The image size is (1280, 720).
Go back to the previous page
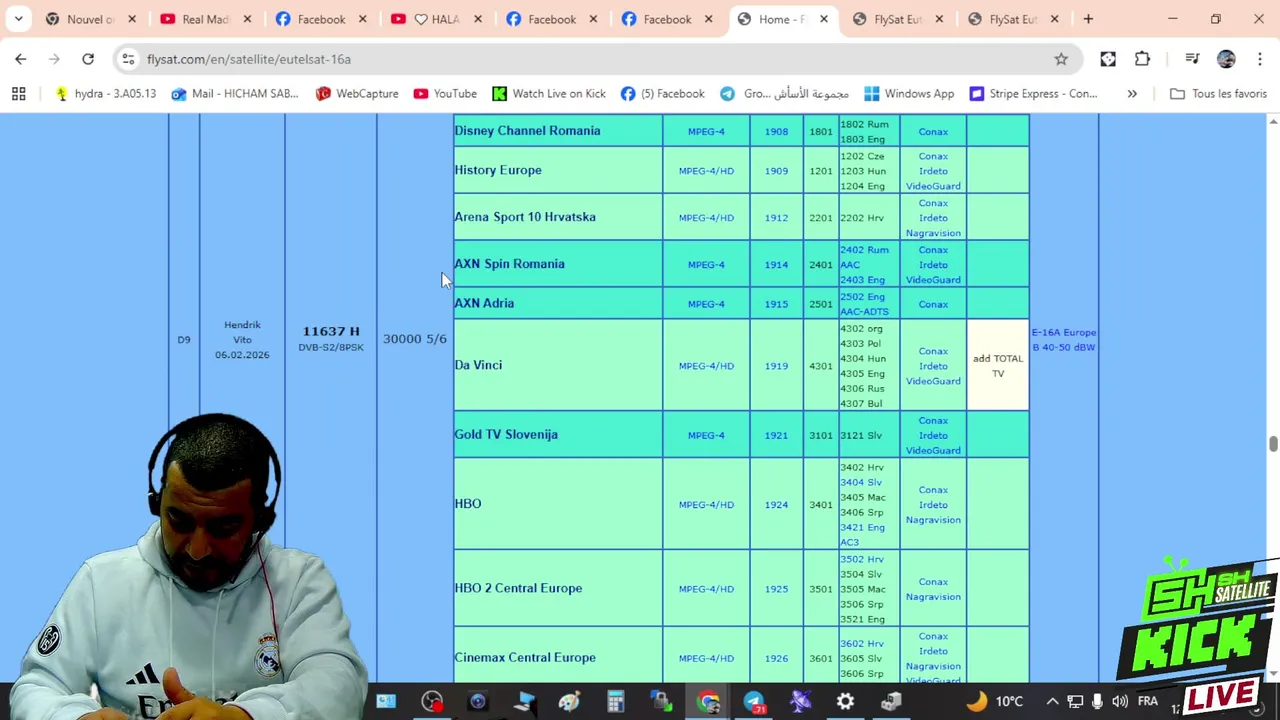coord(20,59)
